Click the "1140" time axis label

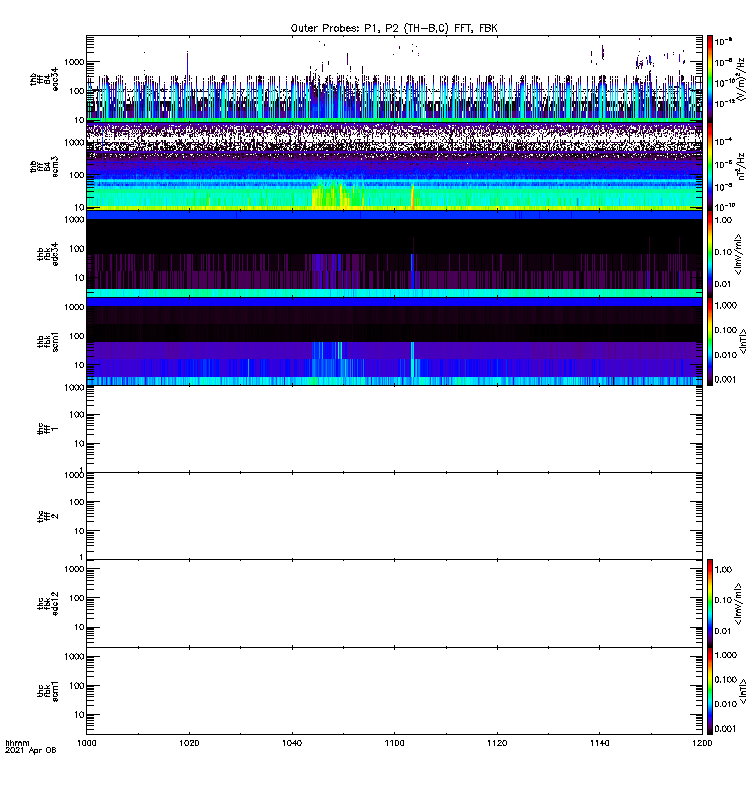tap(599, 743)
